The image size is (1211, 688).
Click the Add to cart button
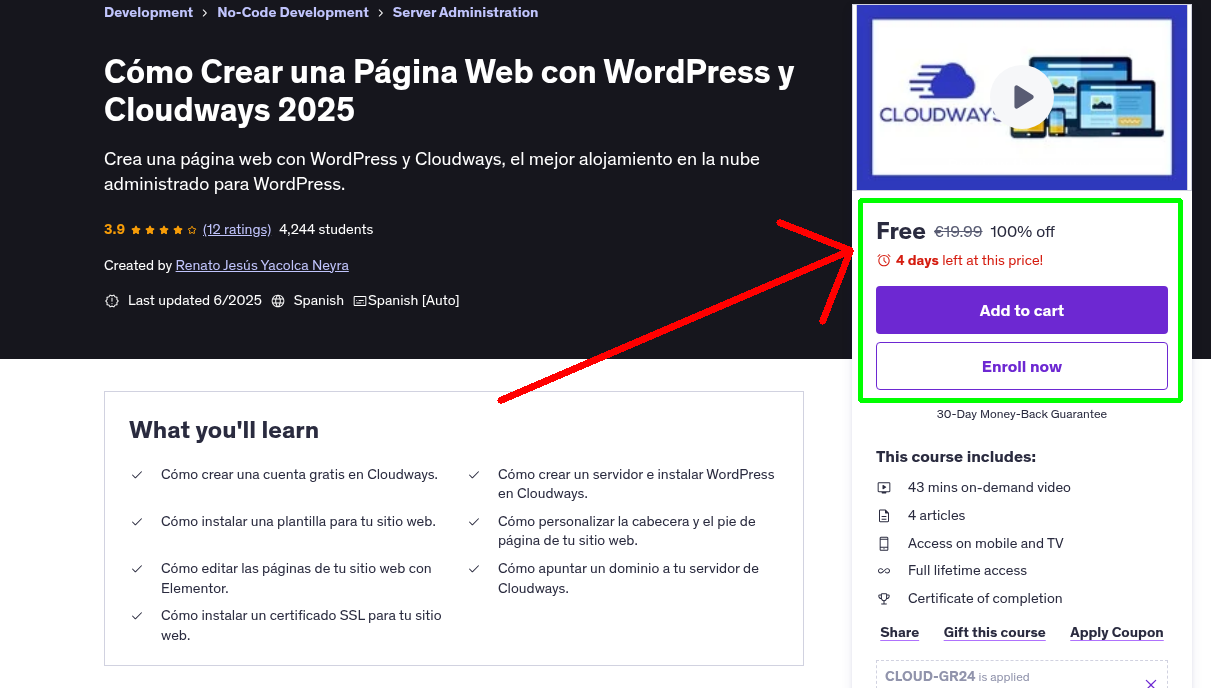(1022, 310)
